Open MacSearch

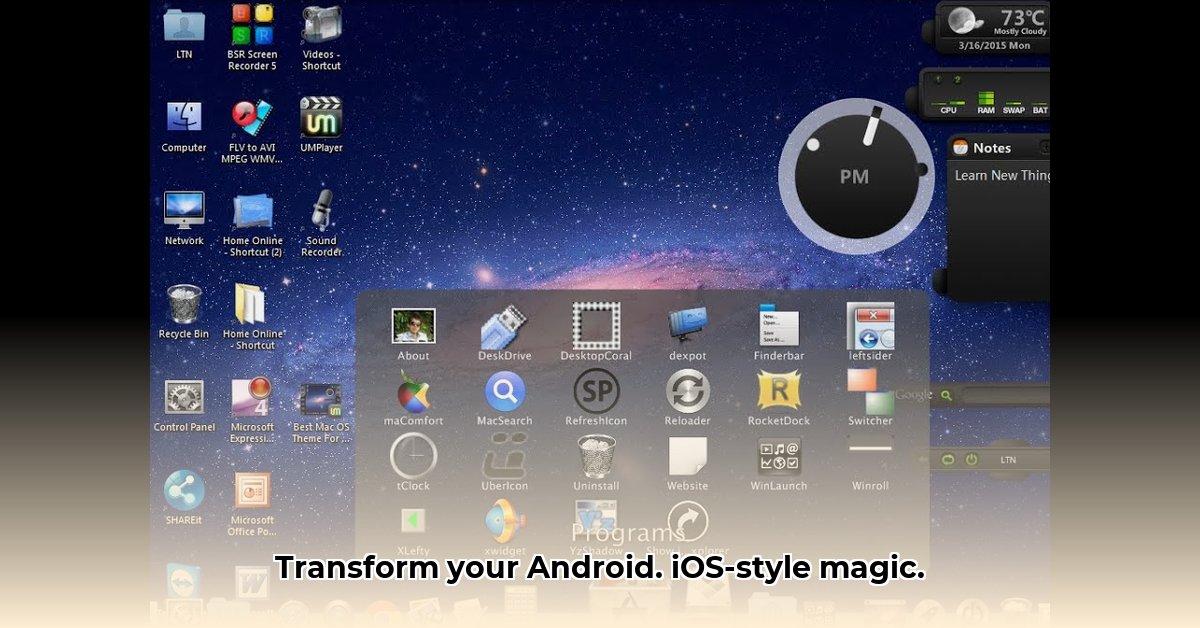pyautogui.click(x=505, y=393)
